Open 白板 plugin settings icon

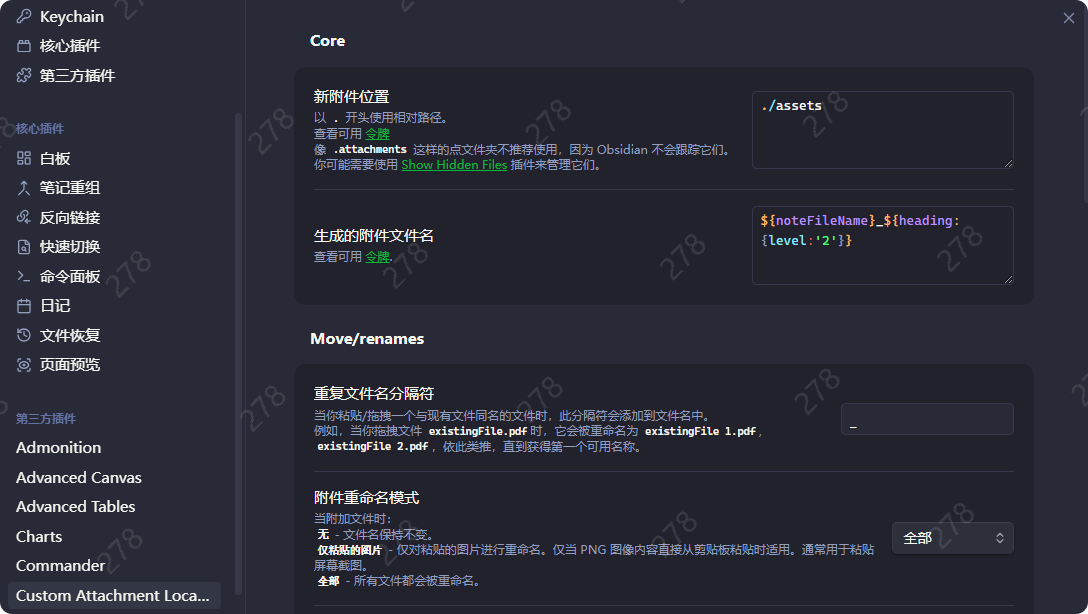click(24, 159)
